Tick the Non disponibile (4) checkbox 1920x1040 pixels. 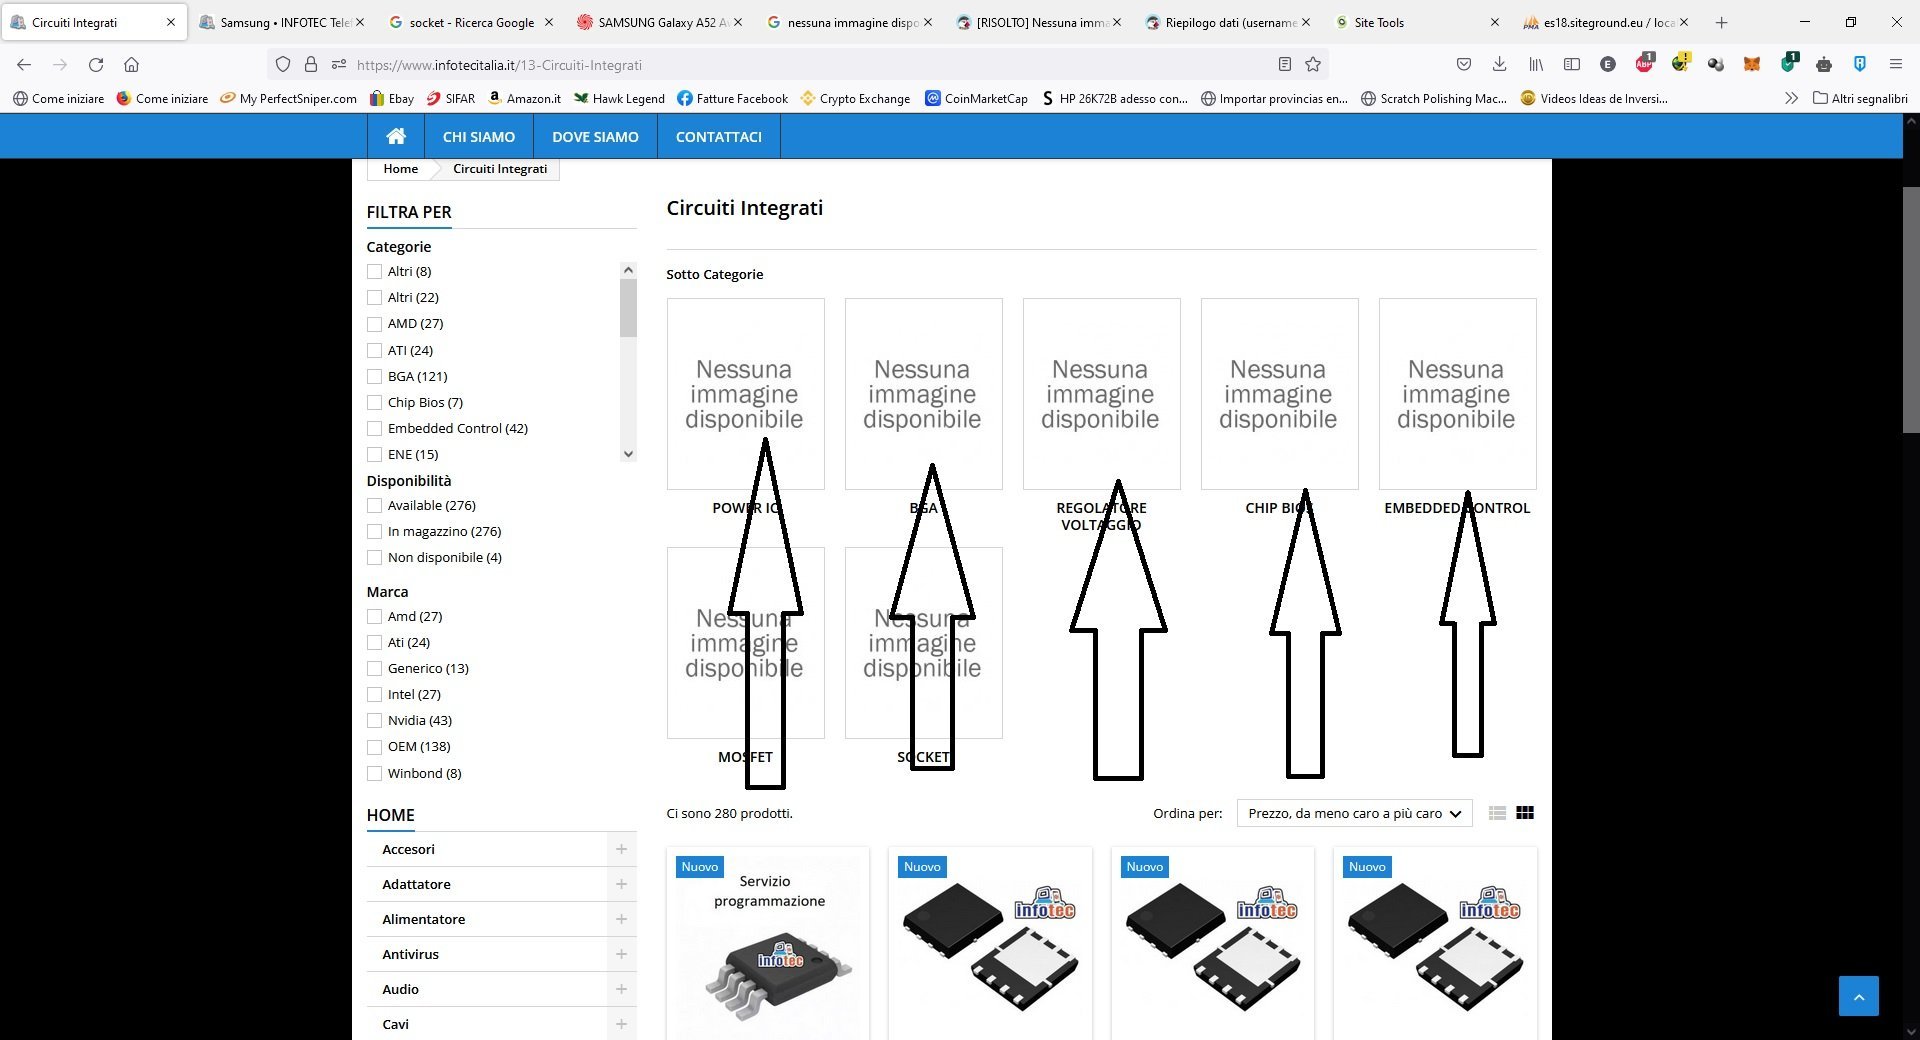click(375, 557)
